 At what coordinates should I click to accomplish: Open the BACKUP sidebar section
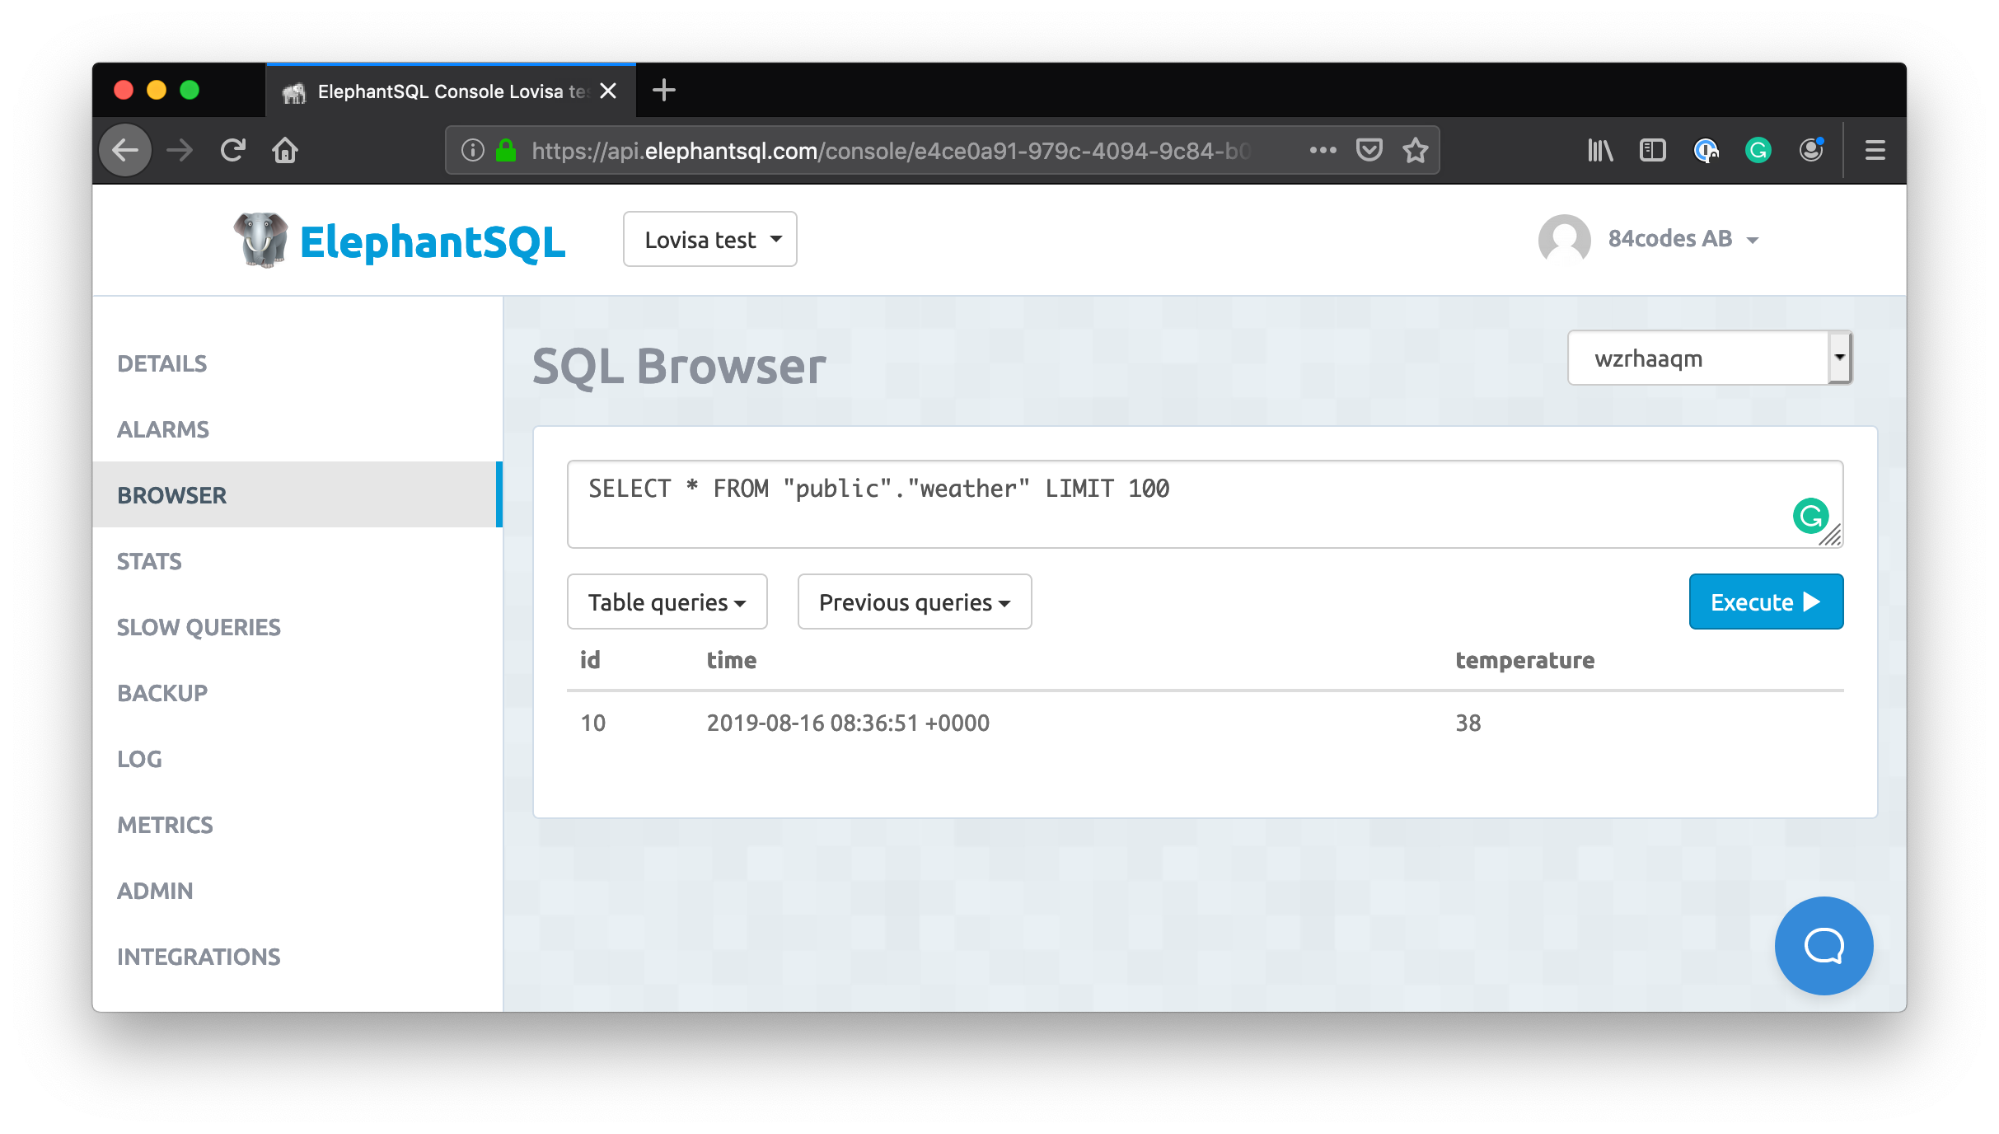(162, 693)
